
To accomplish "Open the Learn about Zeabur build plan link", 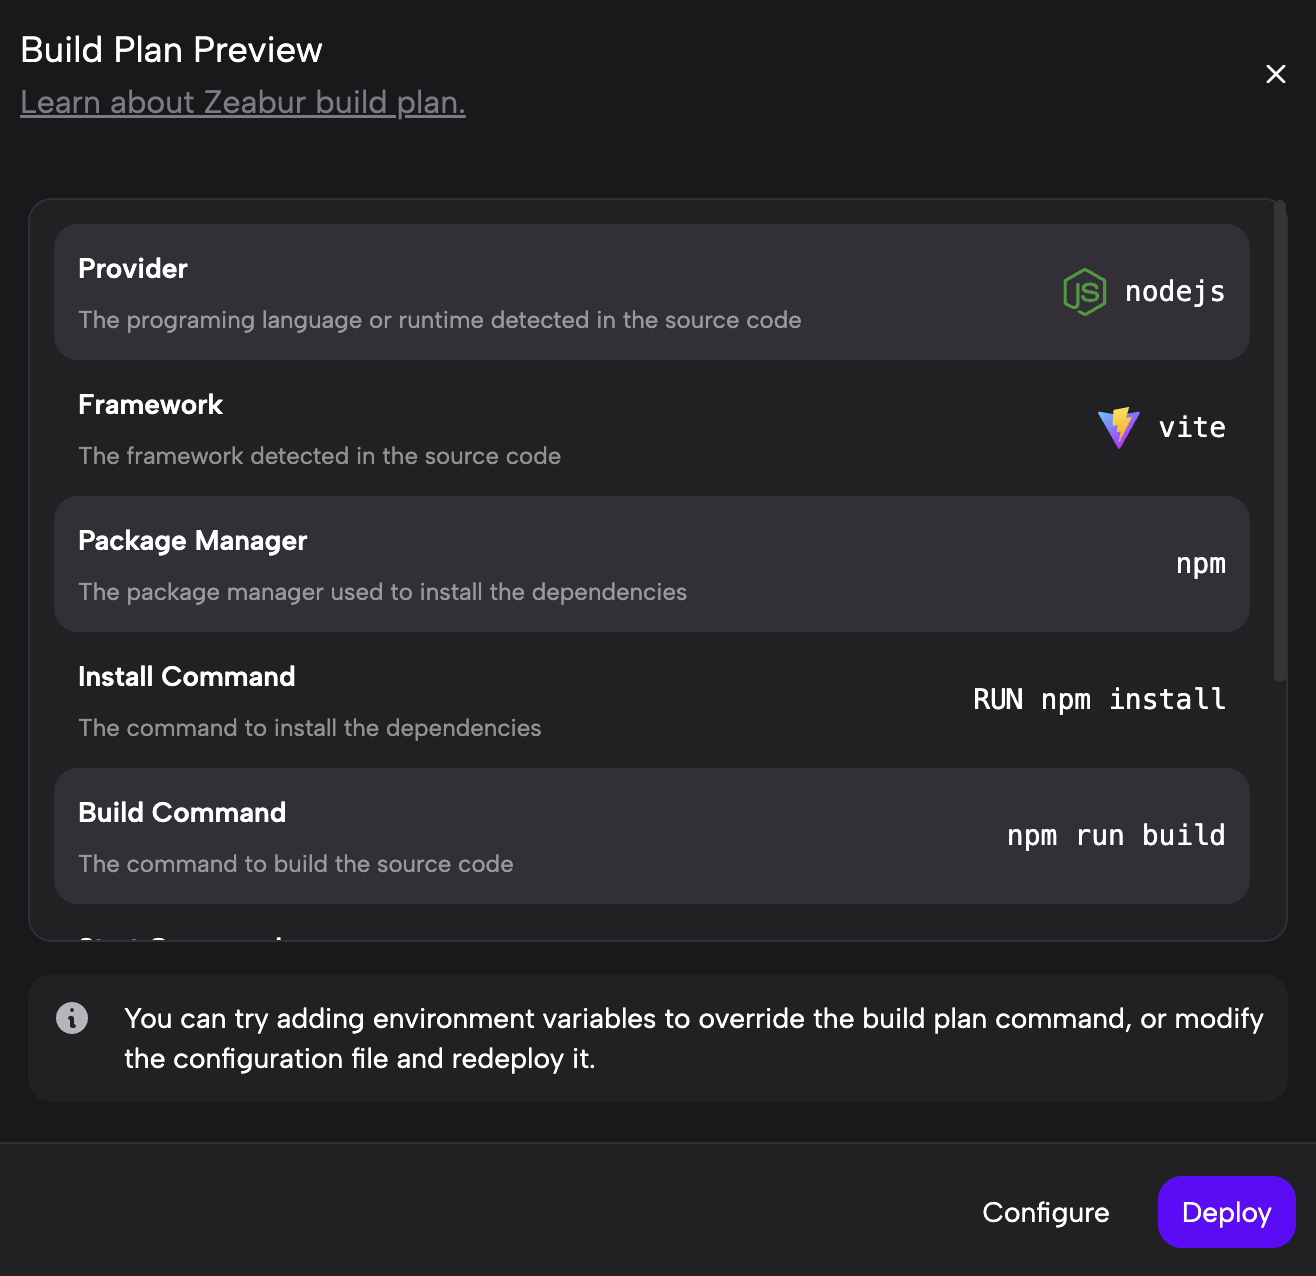I will point(243,102).
